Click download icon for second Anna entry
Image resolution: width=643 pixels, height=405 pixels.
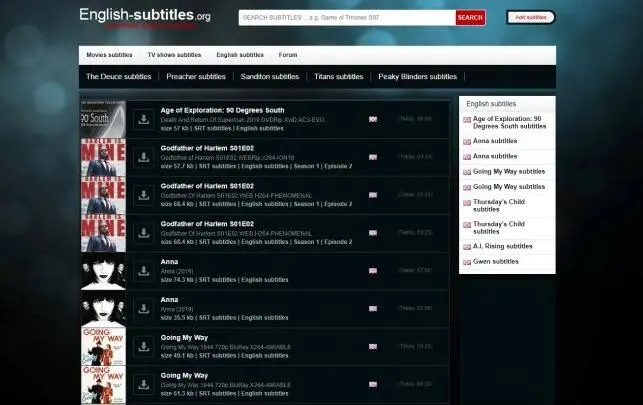[144, 309]
